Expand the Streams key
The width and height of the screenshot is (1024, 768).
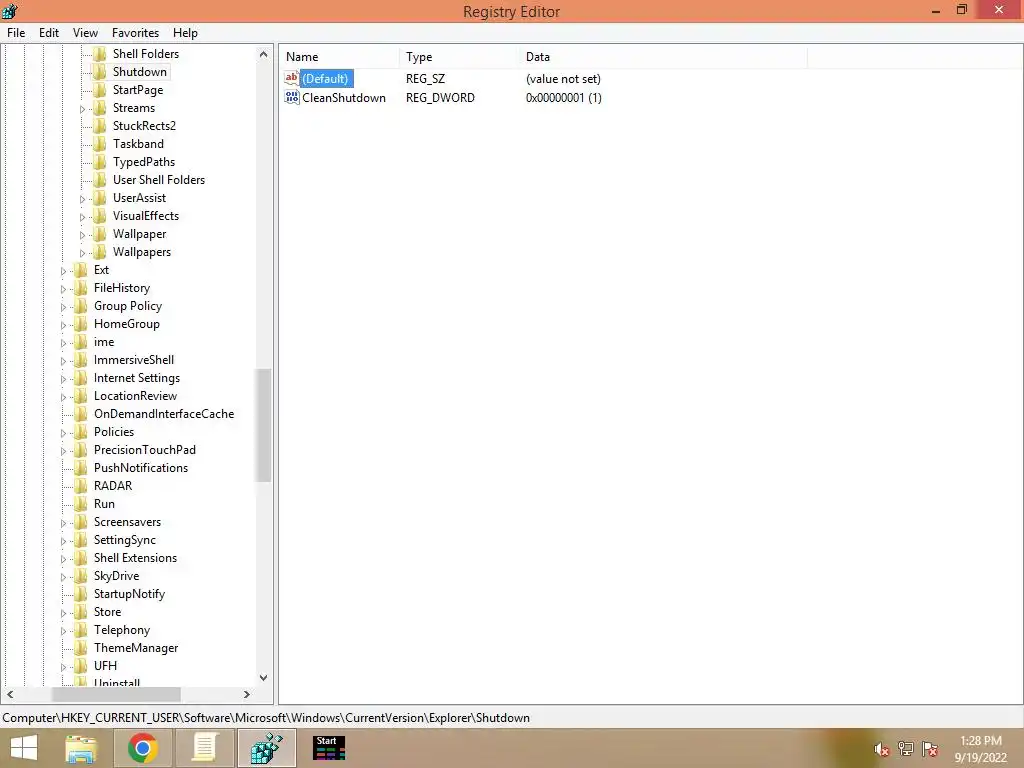click(82, 108)
